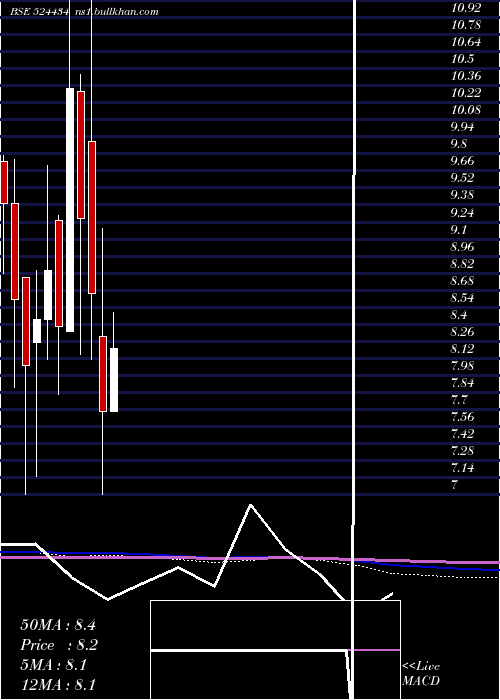Viewport: 500px width, 700px height.
Task: Click the 12MA : 8.1 readout
Action: (x=58, y=684)
